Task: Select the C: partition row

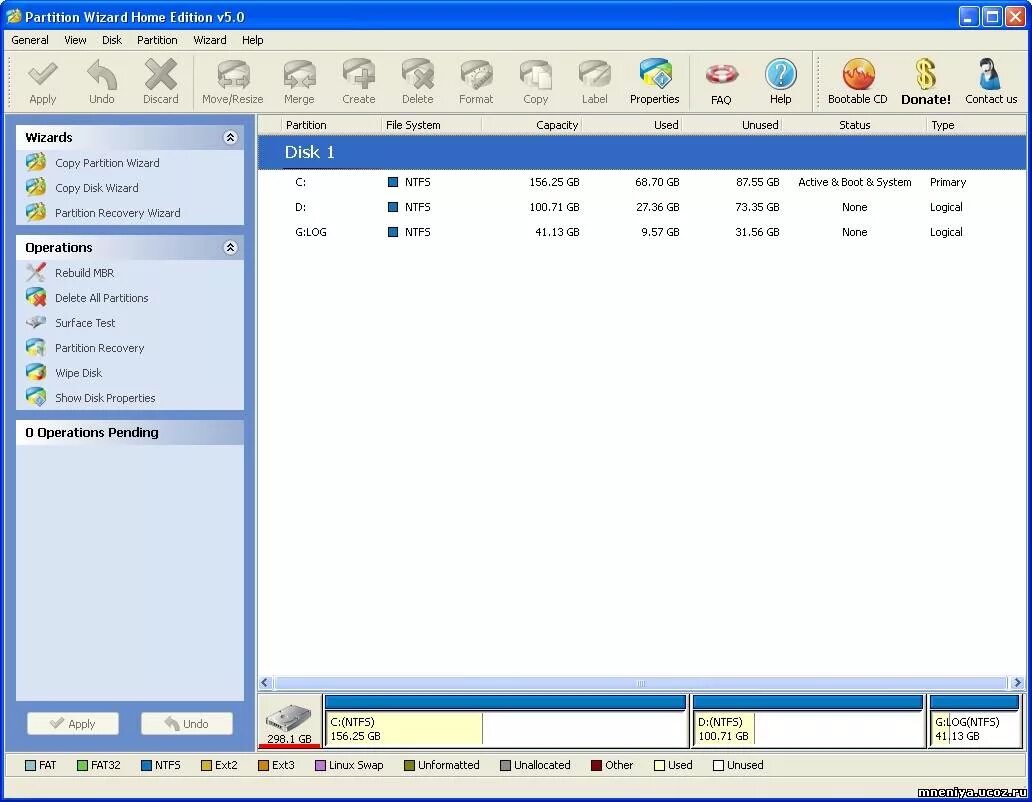Action: [642, 182]
